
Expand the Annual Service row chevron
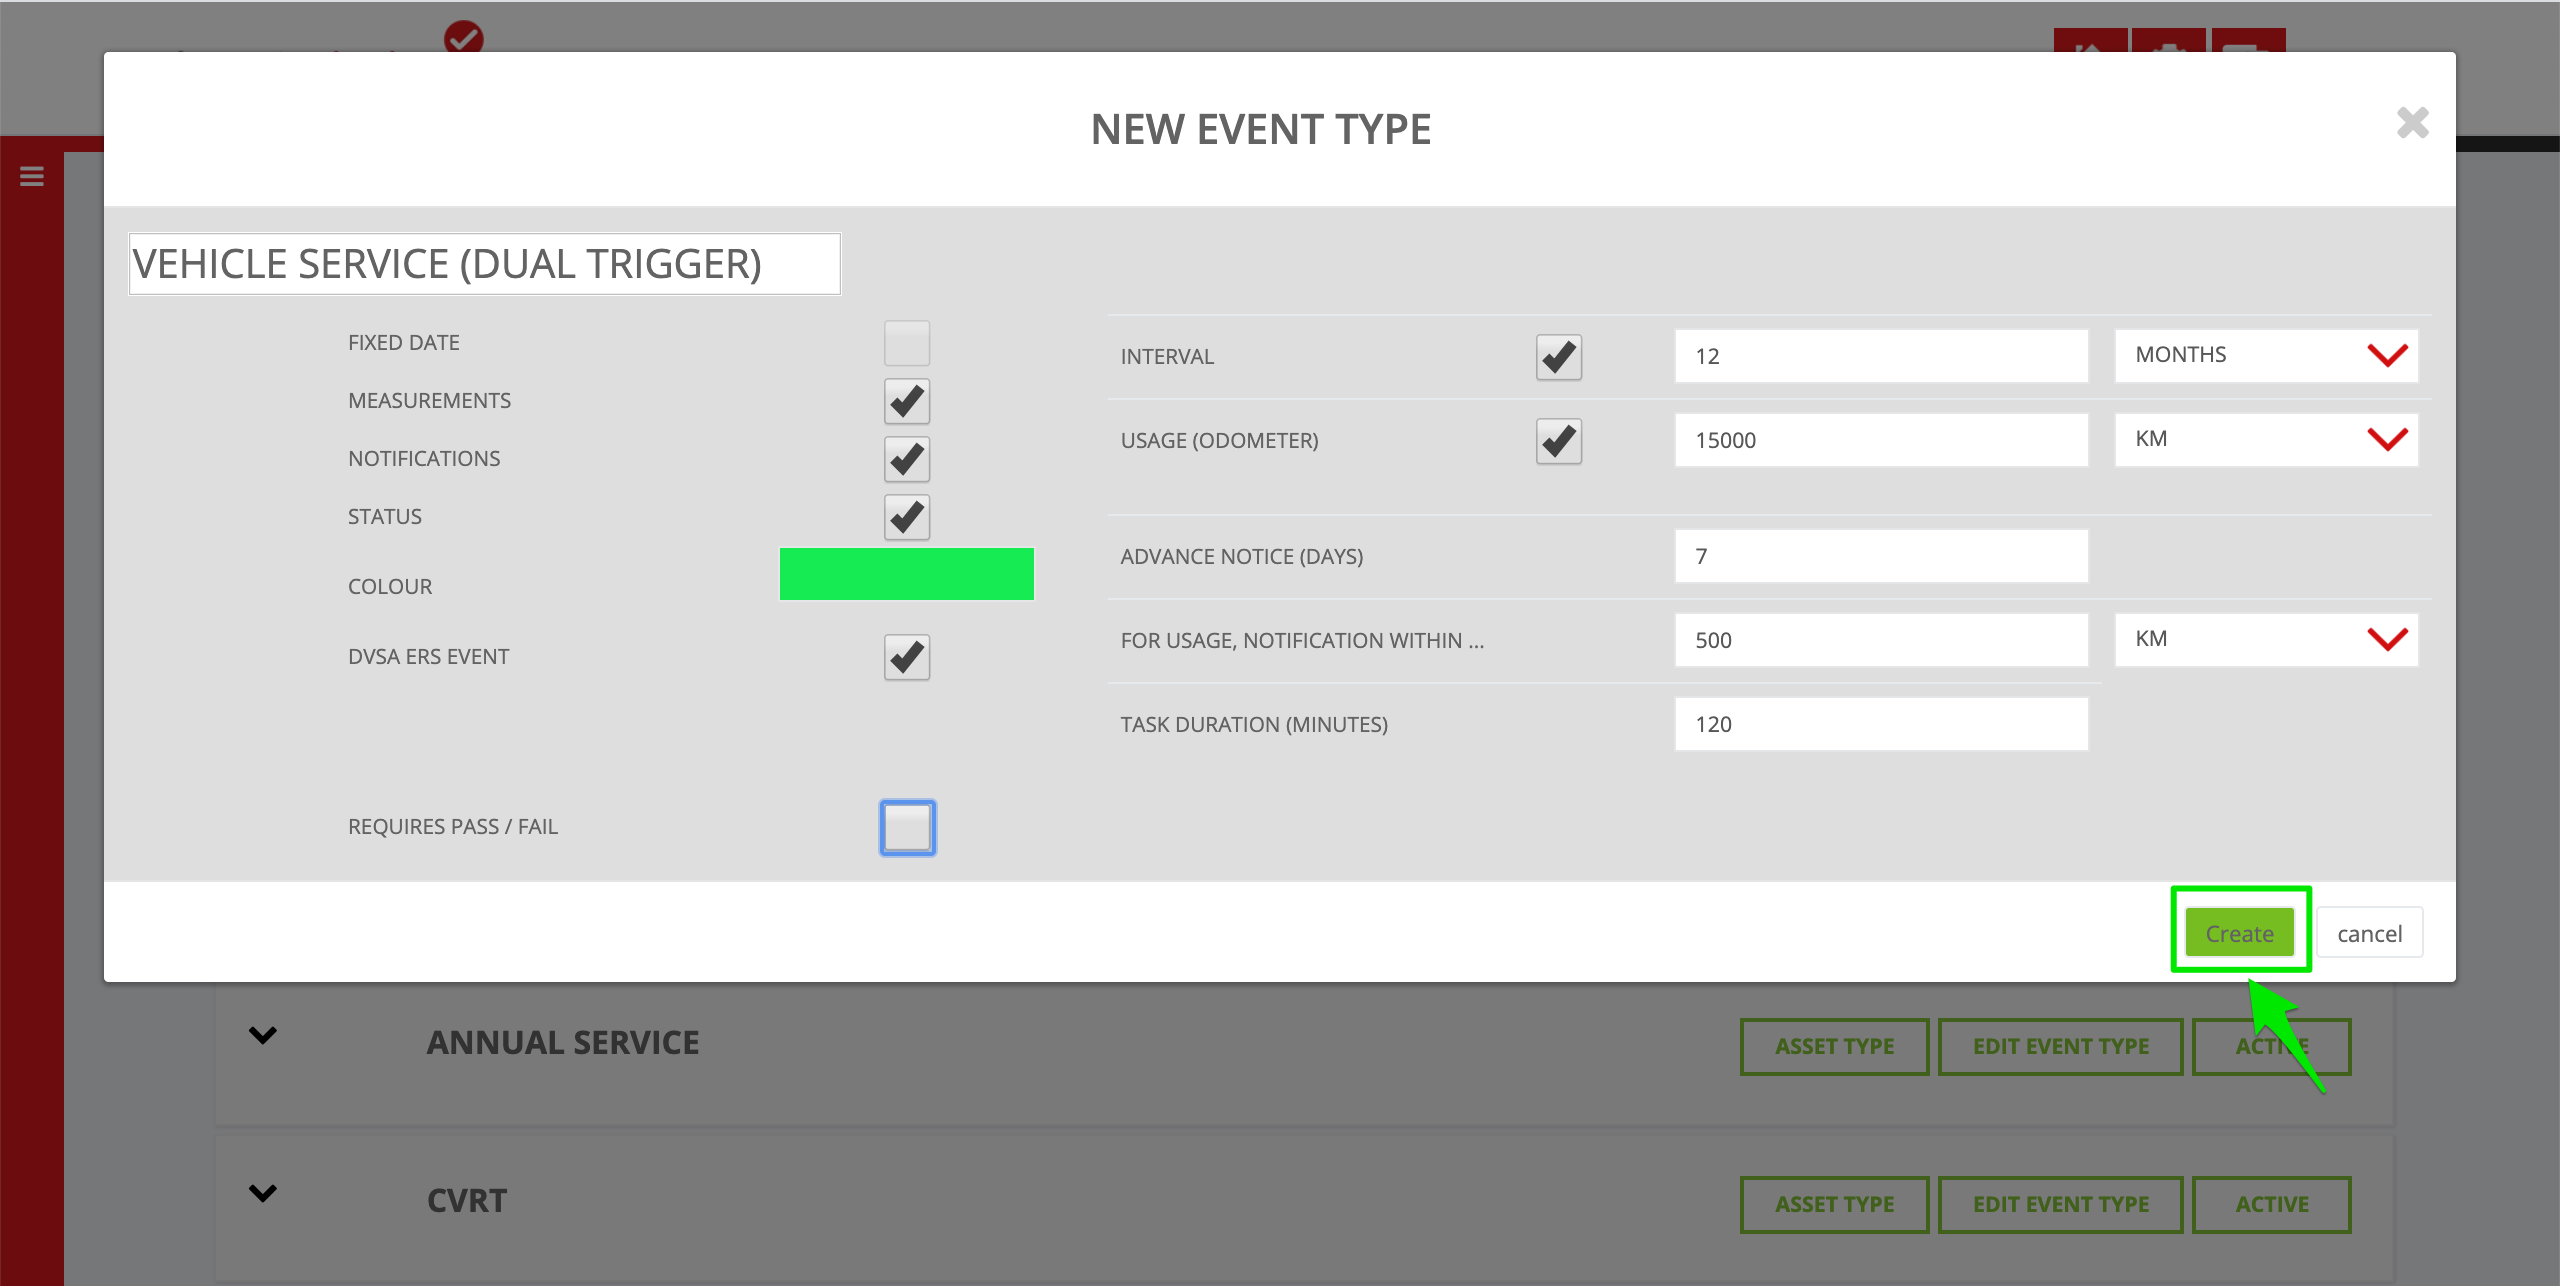point(263,1035)
